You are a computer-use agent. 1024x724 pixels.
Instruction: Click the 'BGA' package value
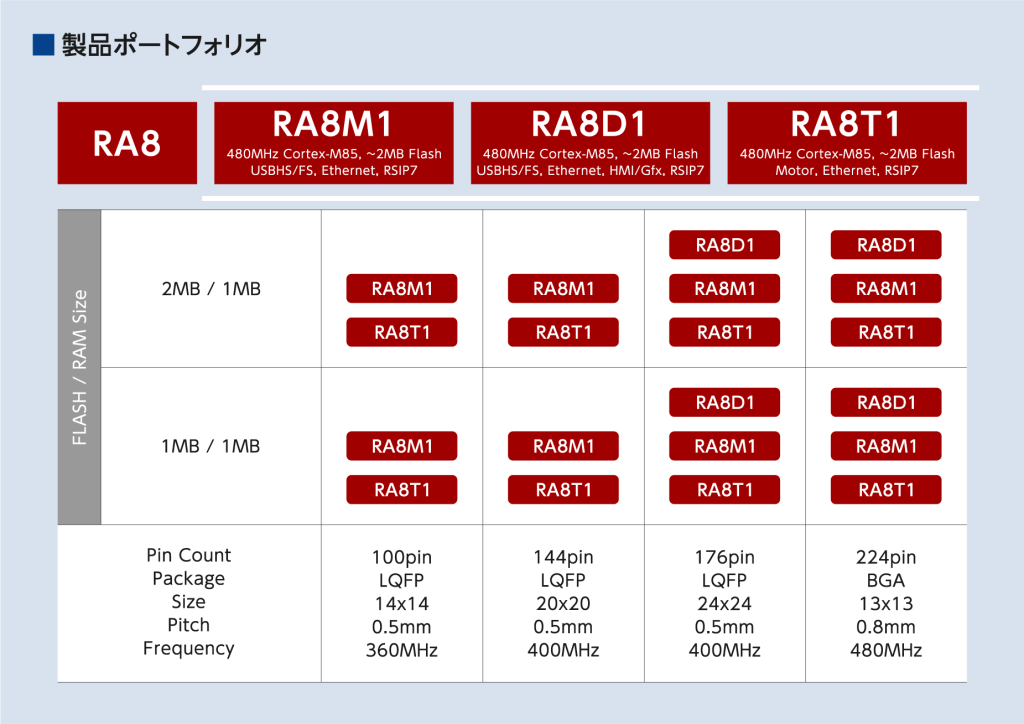[x=886, y=580]
